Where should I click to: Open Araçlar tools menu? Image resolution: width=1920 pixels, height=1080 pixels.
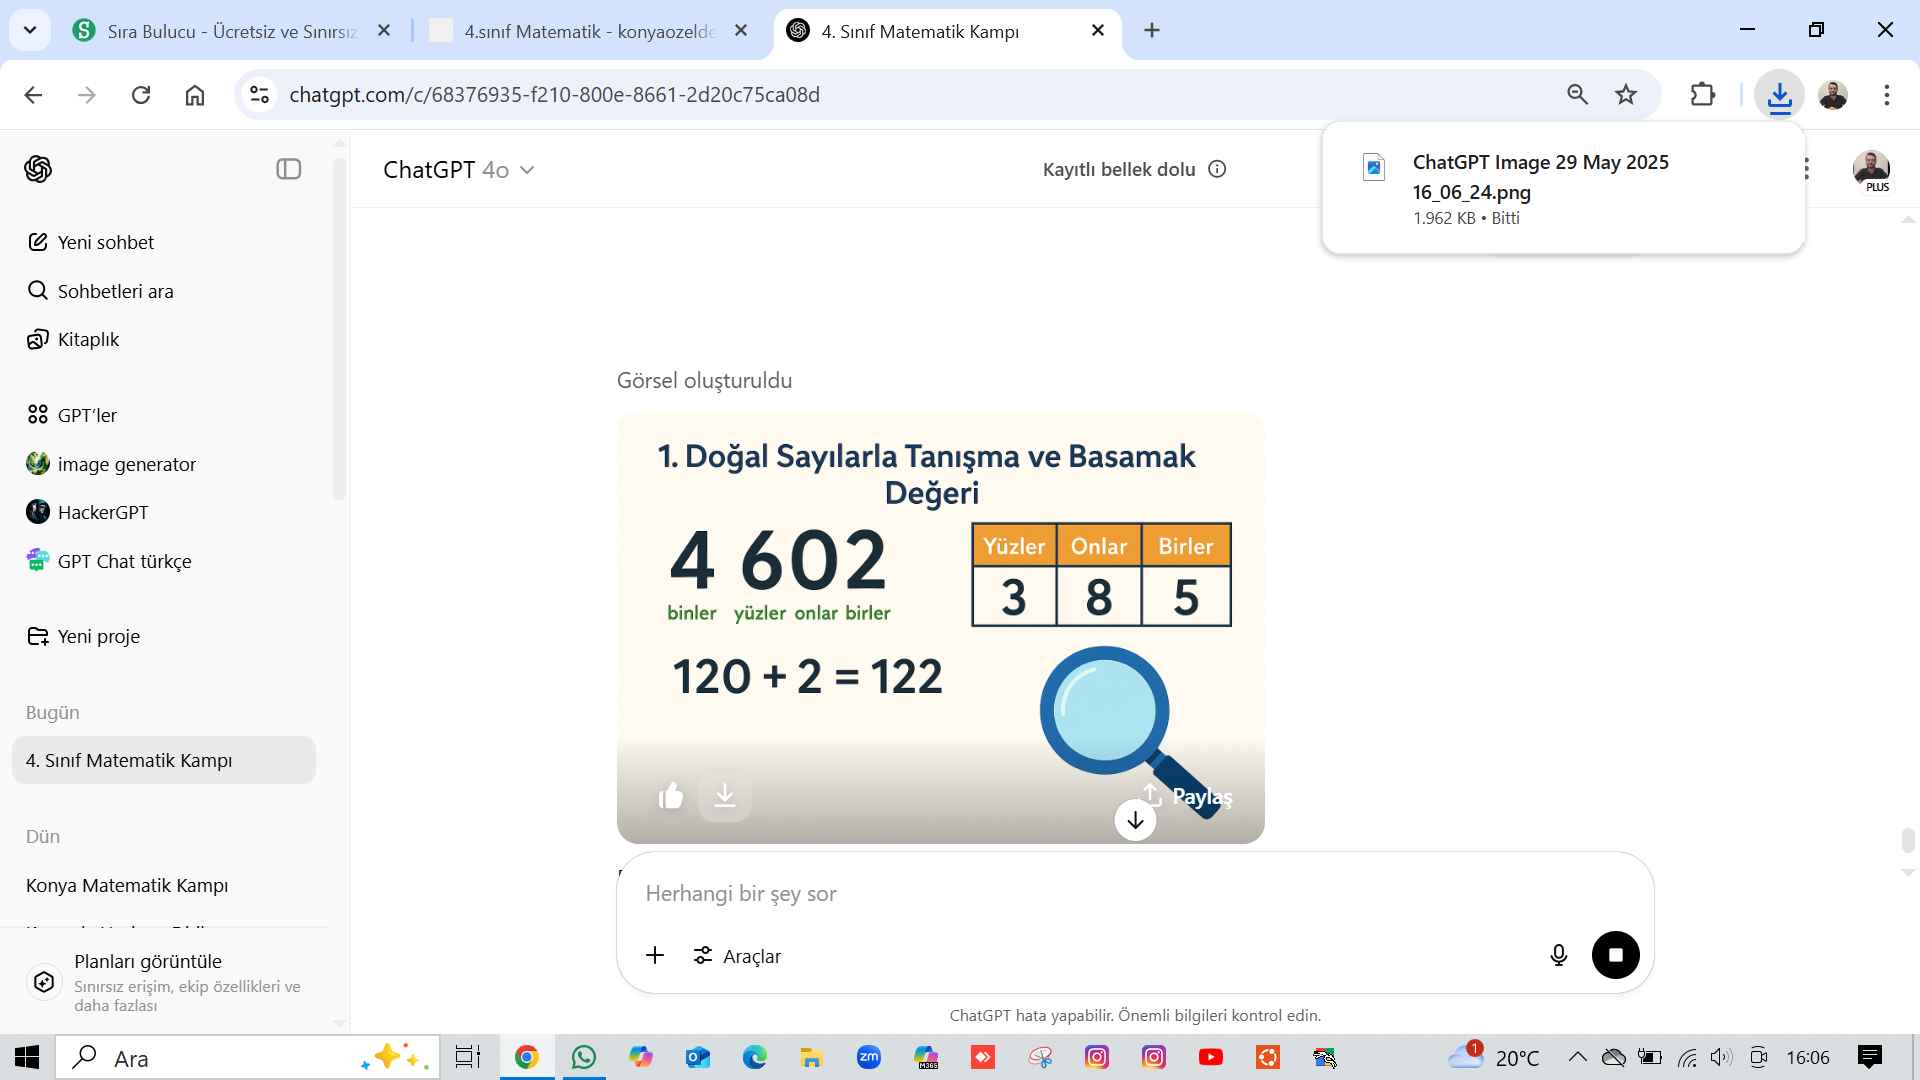coord(738,956)
